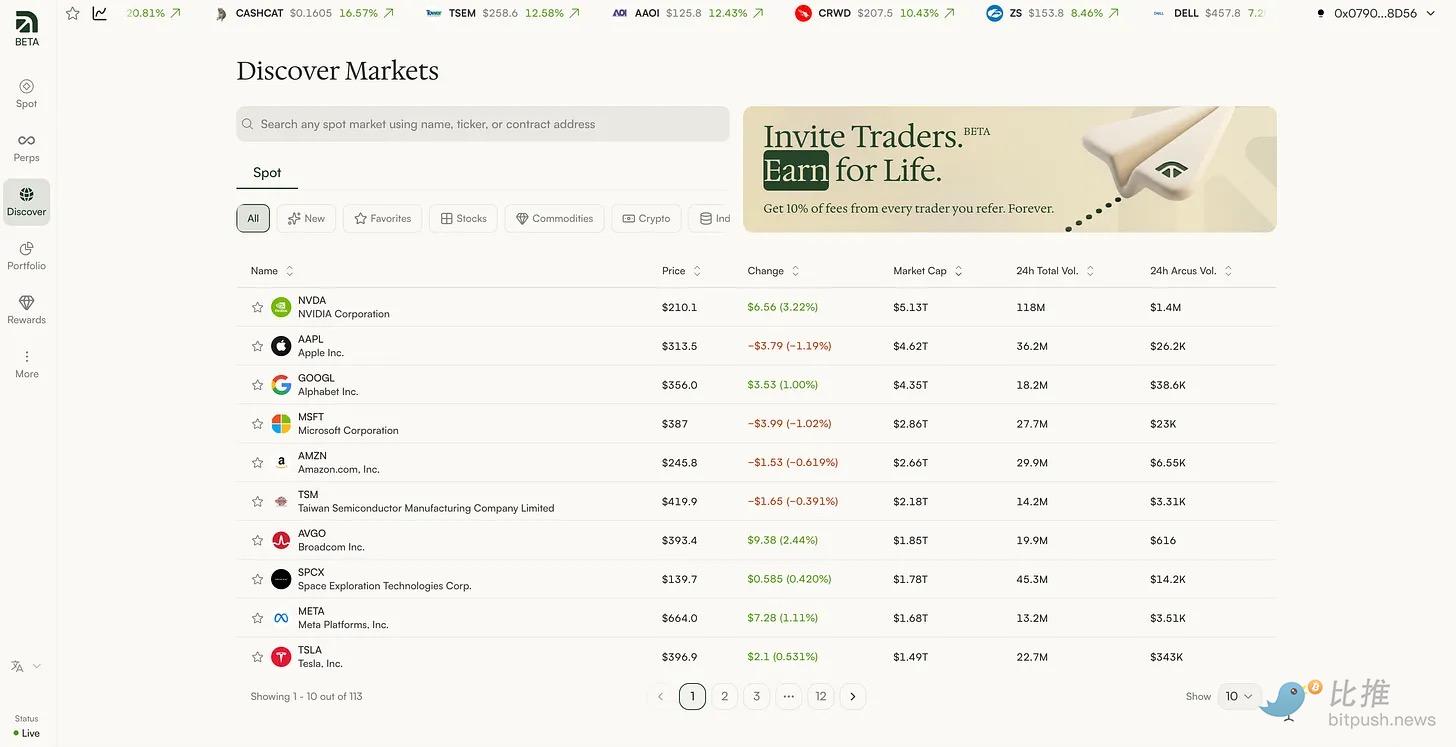
Task: Select the Crypto filter chip
Action: (646, 218)
